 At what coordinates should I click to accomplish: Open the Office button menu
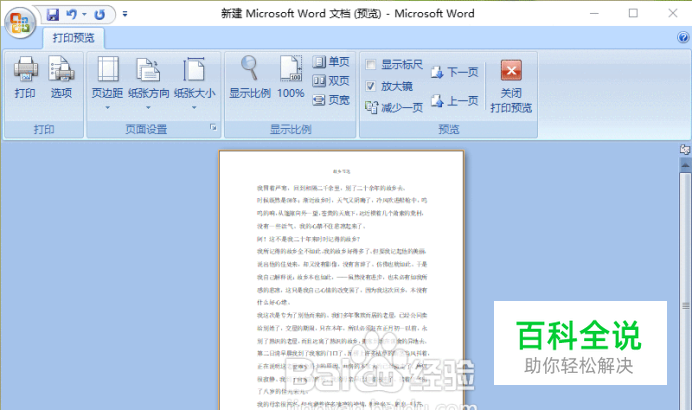[x=20, y=22]
